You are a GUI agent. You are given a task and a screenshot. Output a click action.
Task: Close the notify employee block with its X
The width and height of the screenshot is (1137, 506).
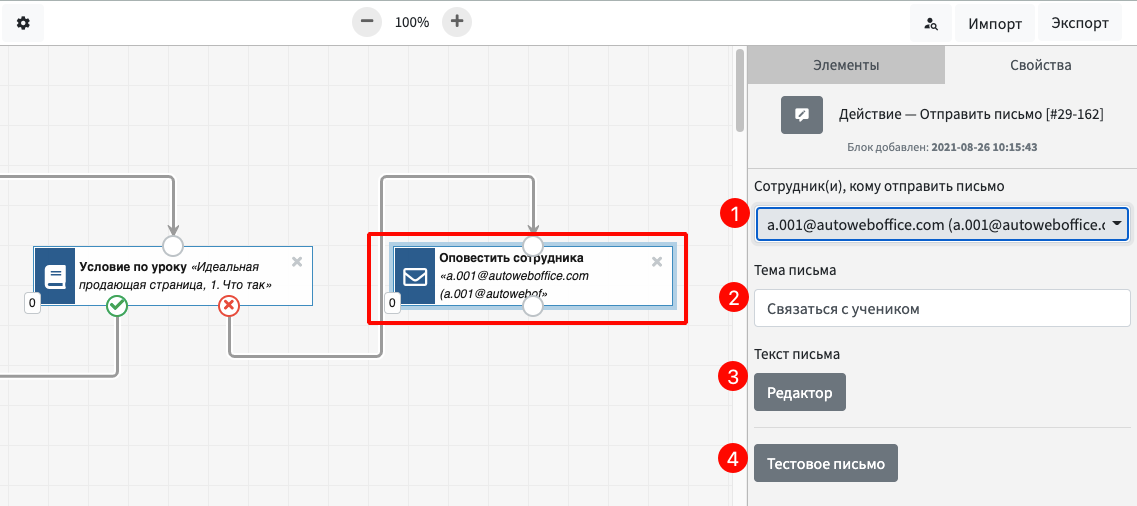point(657,262)
